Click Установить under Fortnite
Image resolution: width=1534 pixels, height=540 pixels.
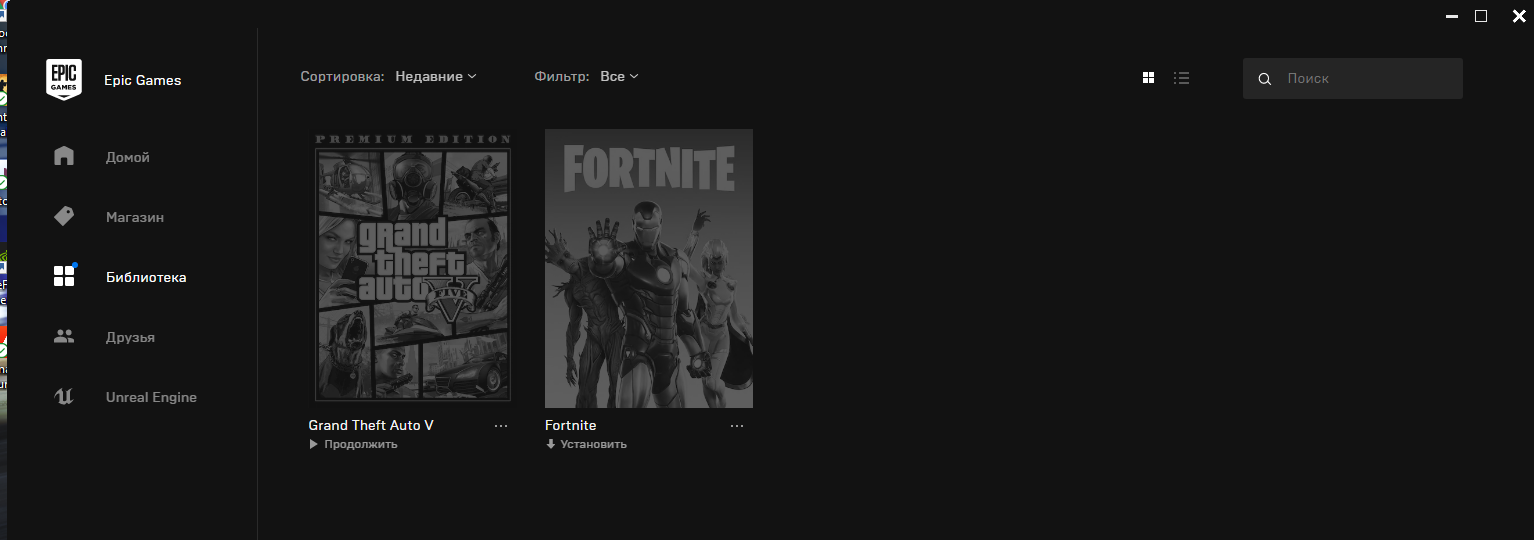coord(586,444)
